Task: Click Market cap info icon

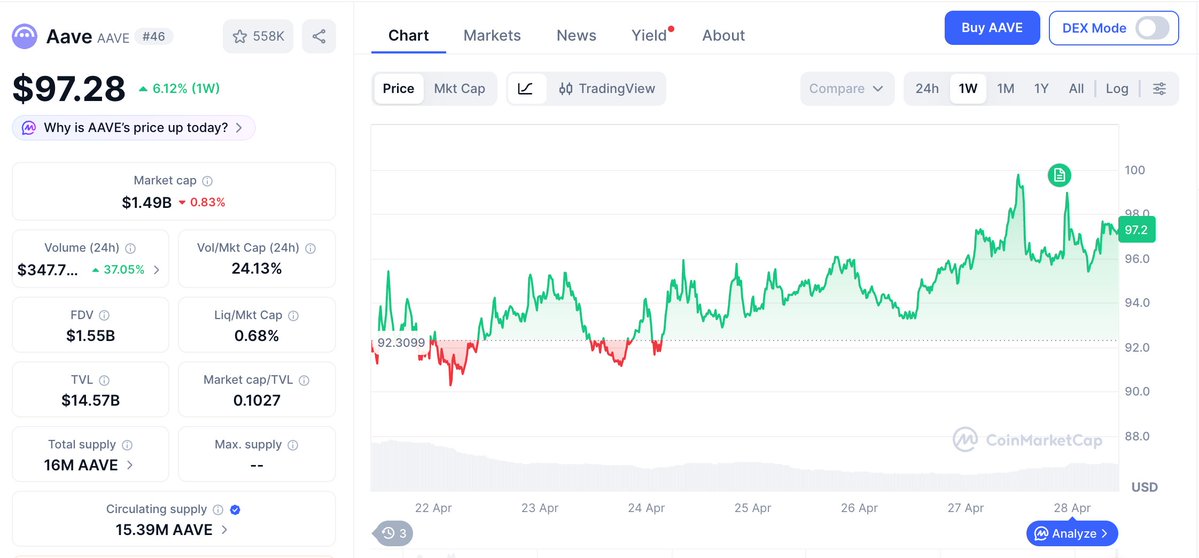Action: (x=208, y=181)
